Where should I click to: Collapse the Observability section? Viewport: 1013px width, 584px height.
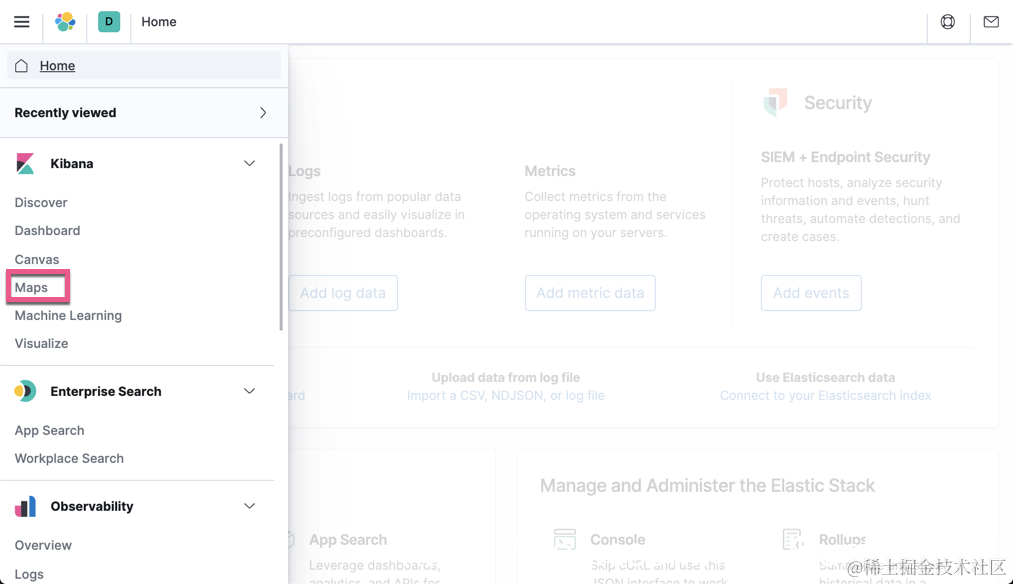coord(249,506)
